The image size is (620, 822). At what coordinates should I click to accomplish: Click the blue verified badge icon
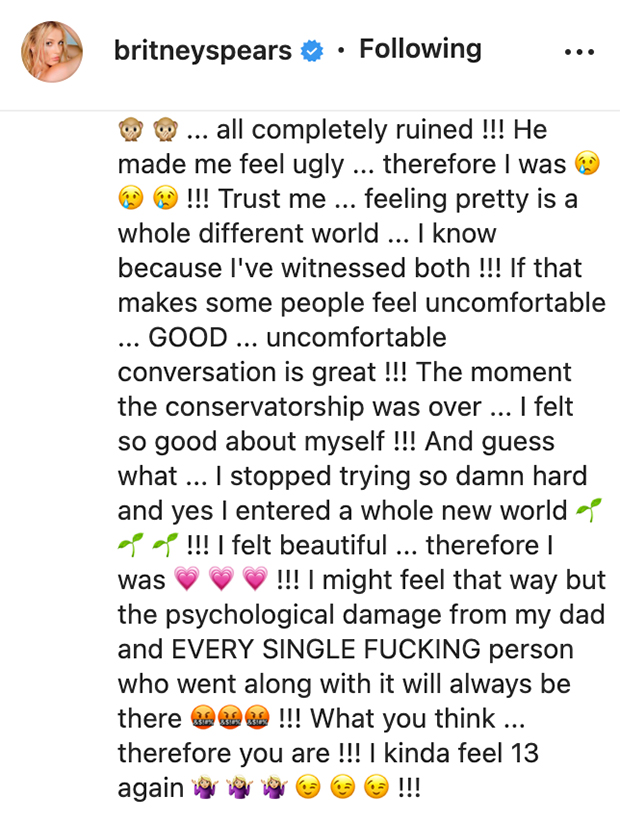312,51
